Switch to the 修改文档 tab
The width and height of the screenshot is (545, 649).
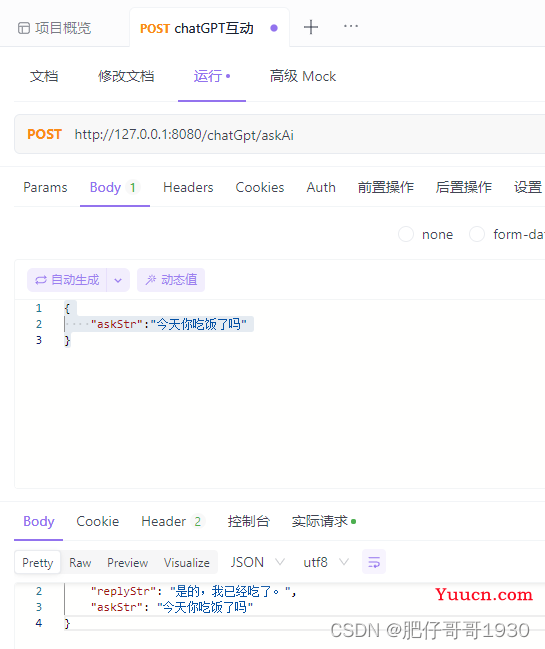[x=126, y=76]
